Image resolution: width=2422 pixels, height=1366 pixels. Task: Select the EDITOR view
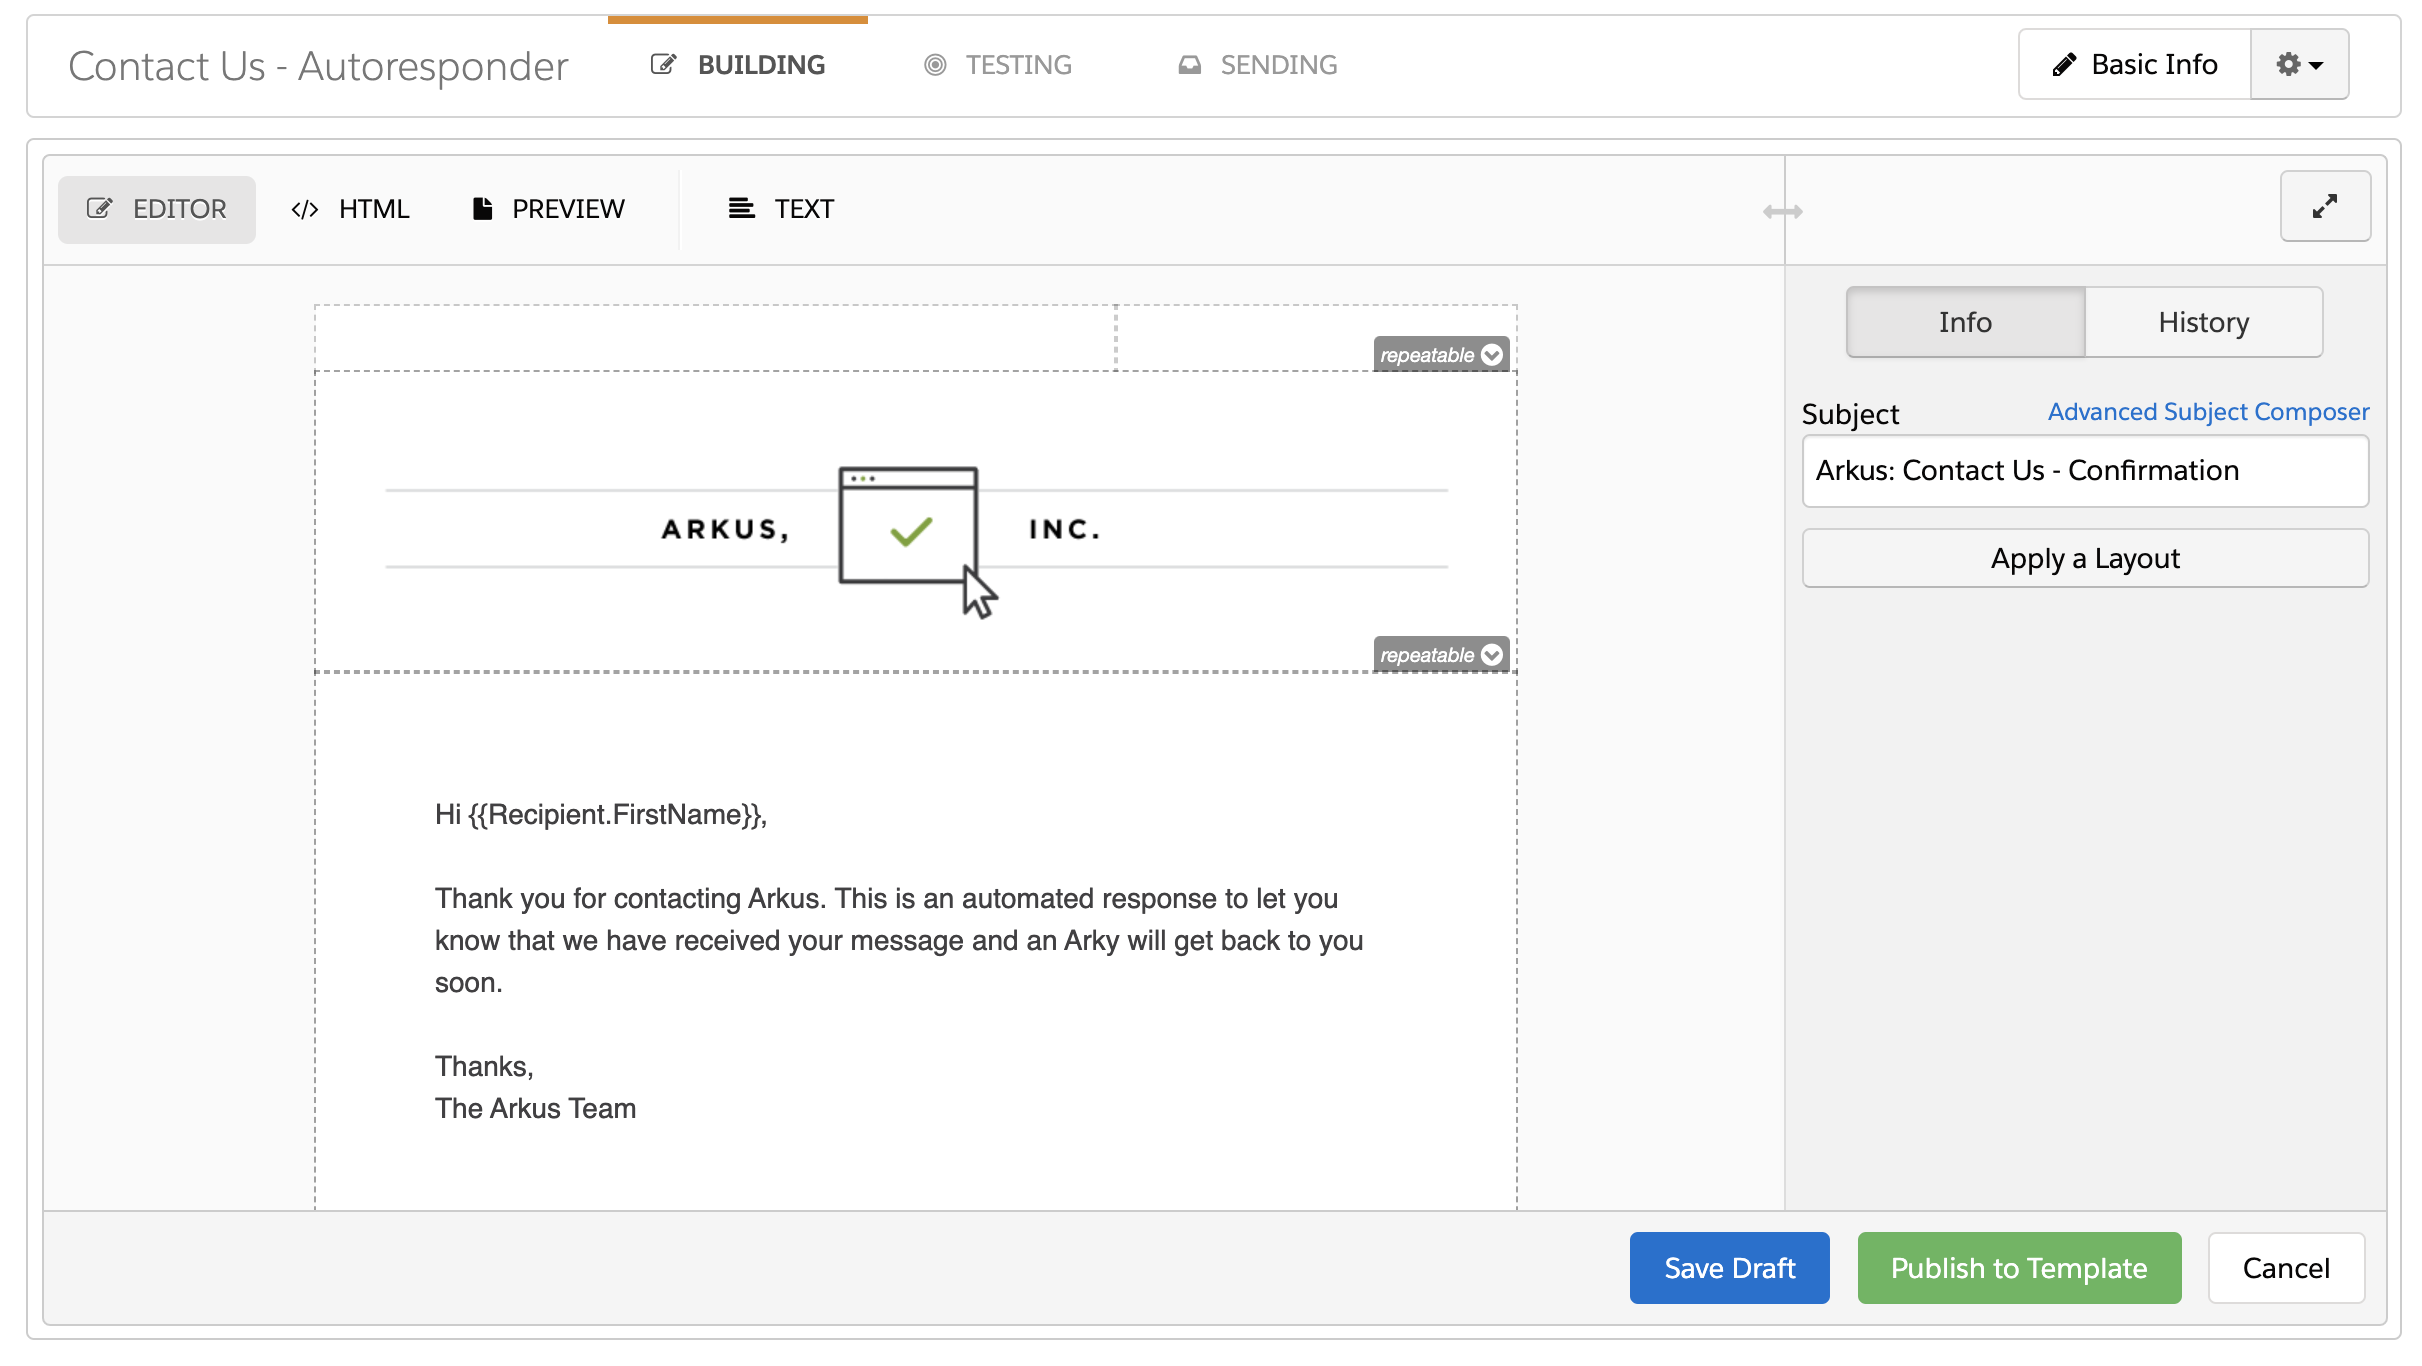point(157,209)
